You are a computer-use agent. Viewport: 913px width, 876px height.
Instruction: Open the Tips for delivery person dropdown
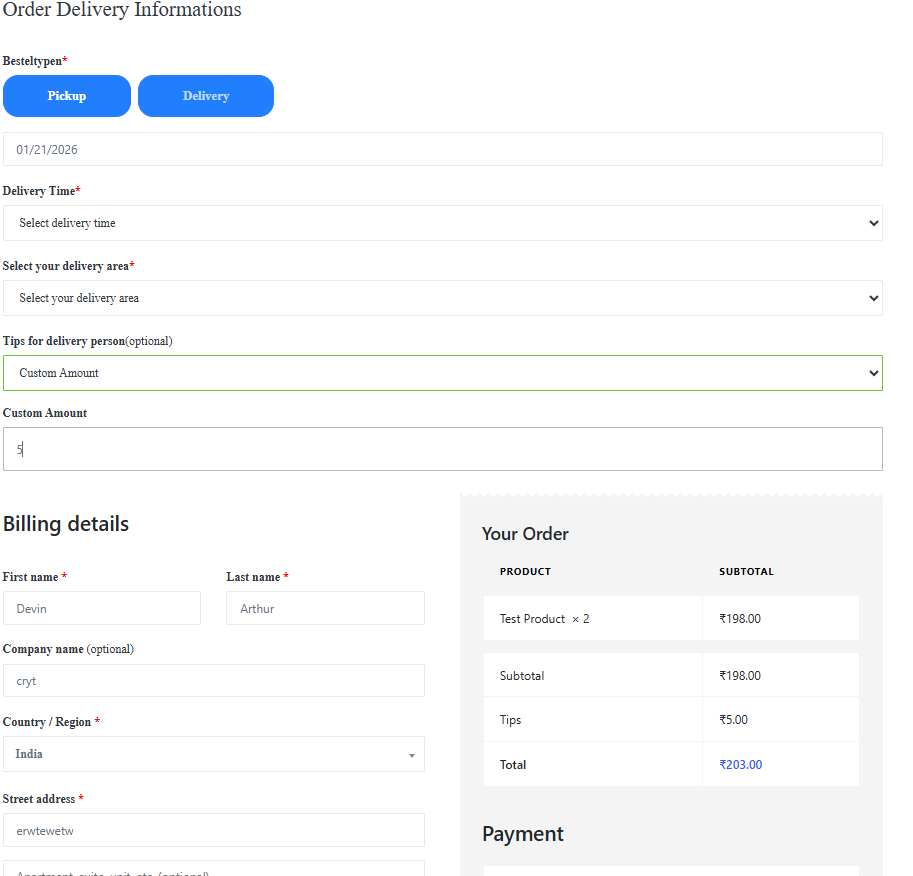point(442,373)
